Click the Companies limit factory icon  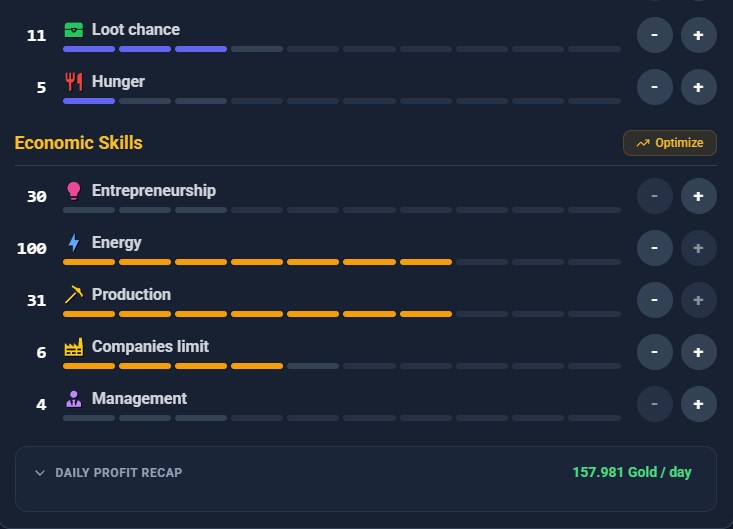click(74, 347)
